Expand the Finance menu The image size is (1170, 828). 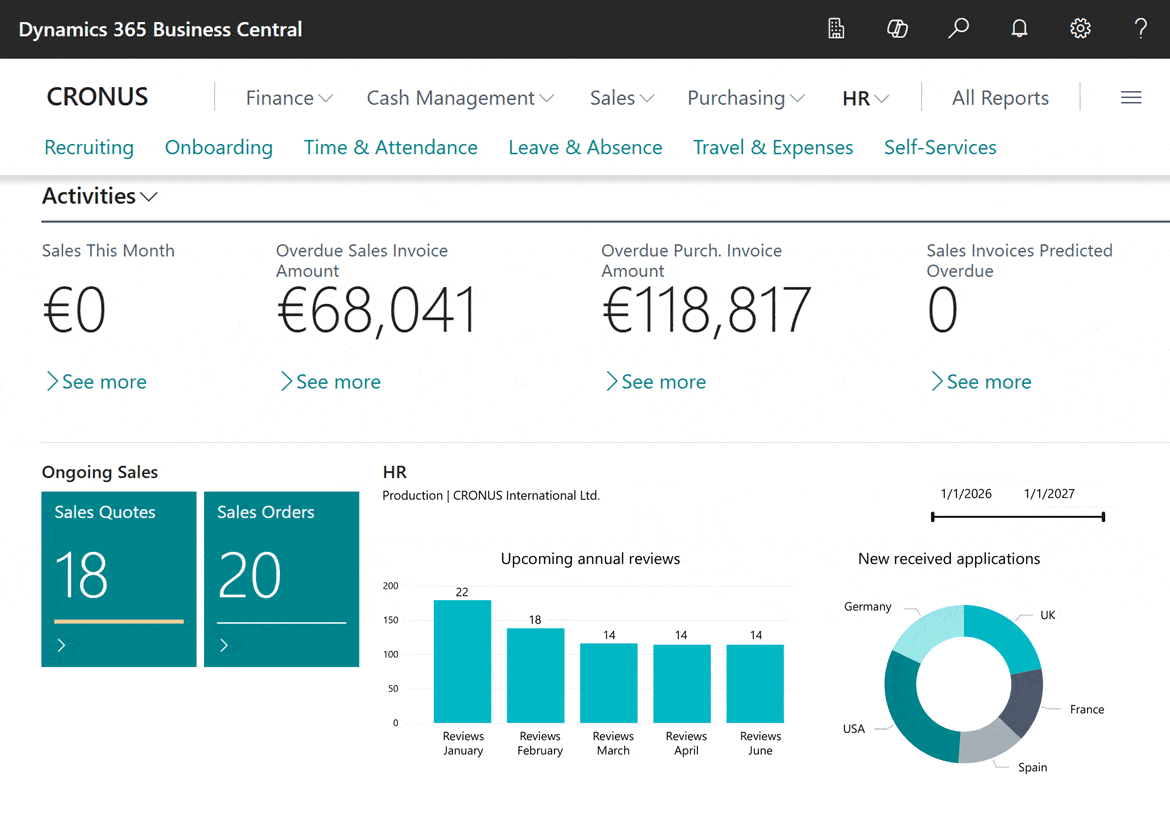click(x=290, y=98)
